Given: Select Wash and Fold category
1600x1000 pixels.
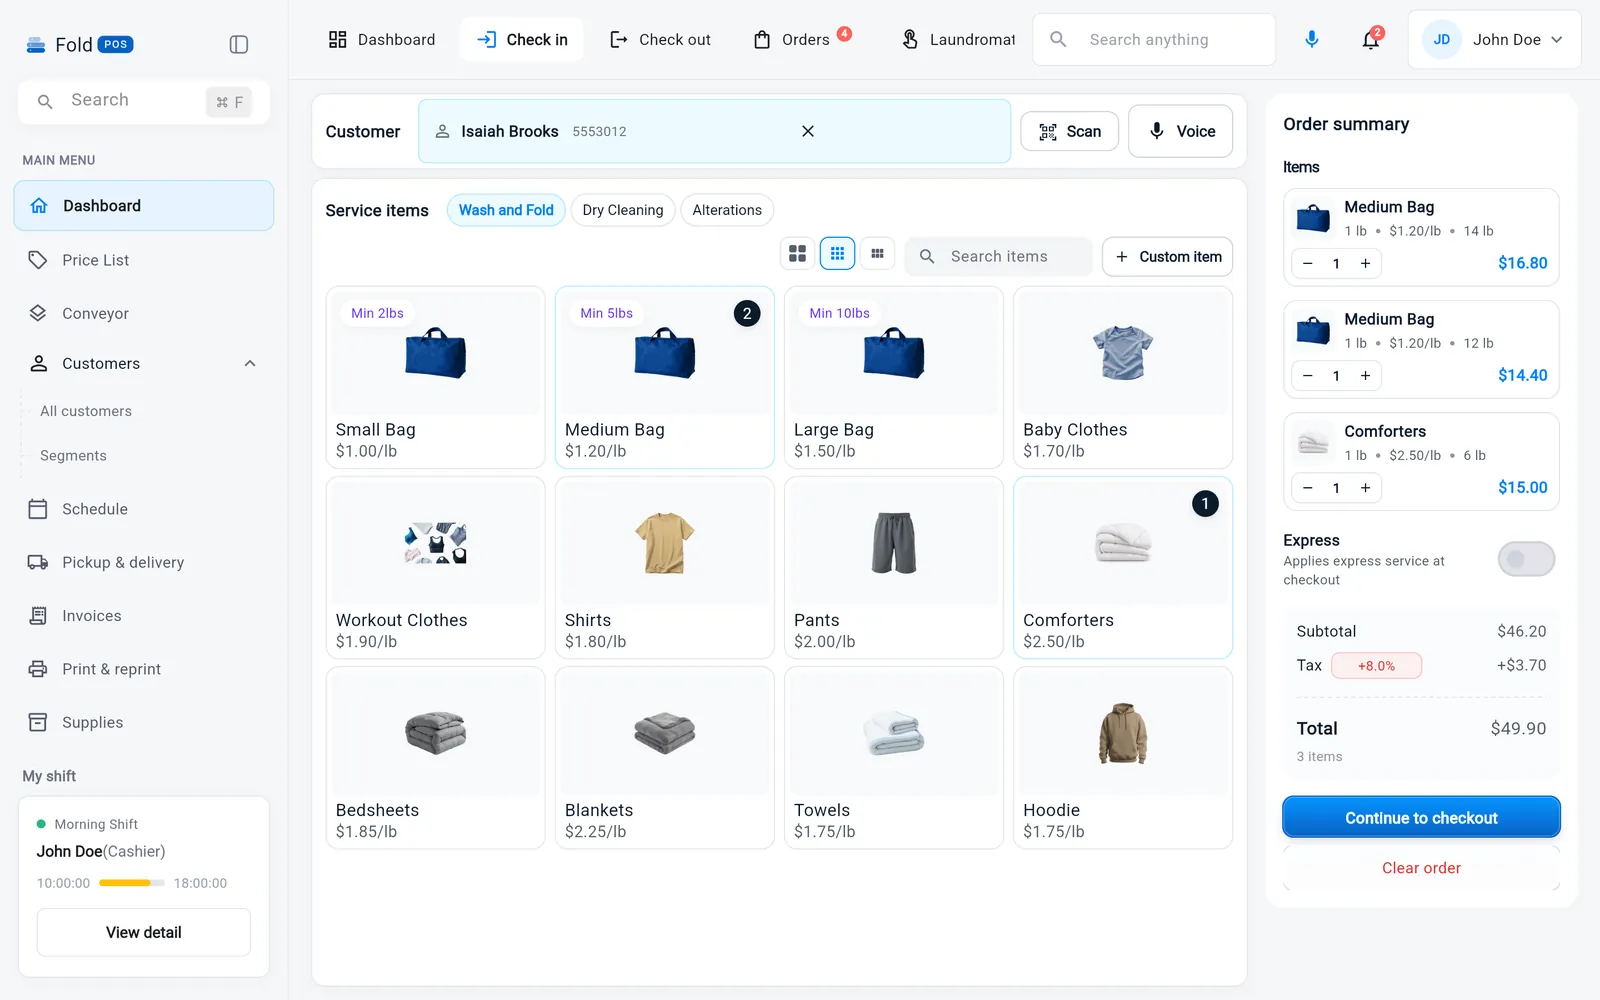Looking at the screenshot, I should tap(506, 210).
